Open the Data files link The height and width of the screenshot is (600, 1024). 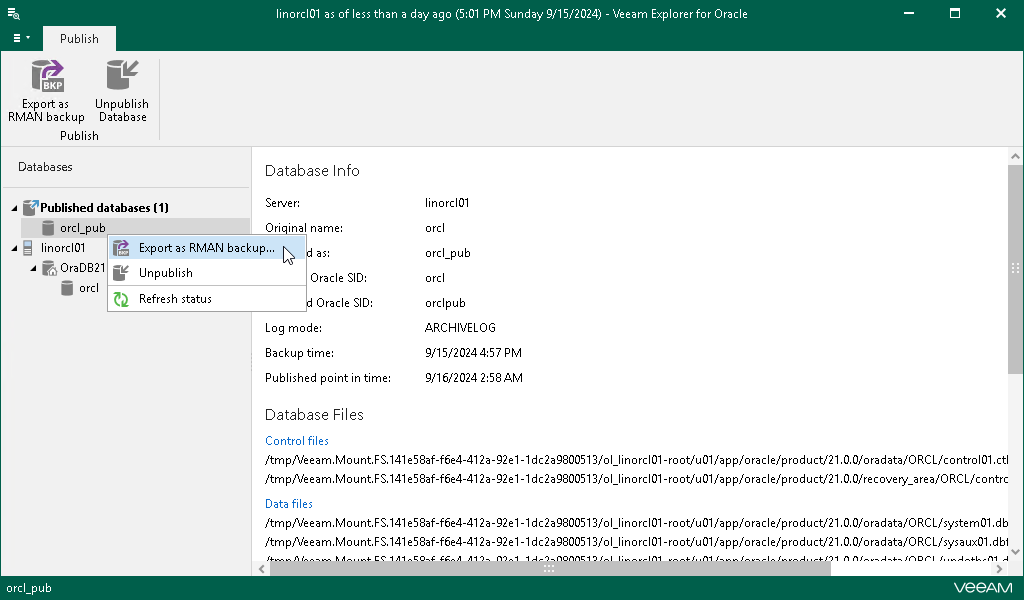(289, 503)
